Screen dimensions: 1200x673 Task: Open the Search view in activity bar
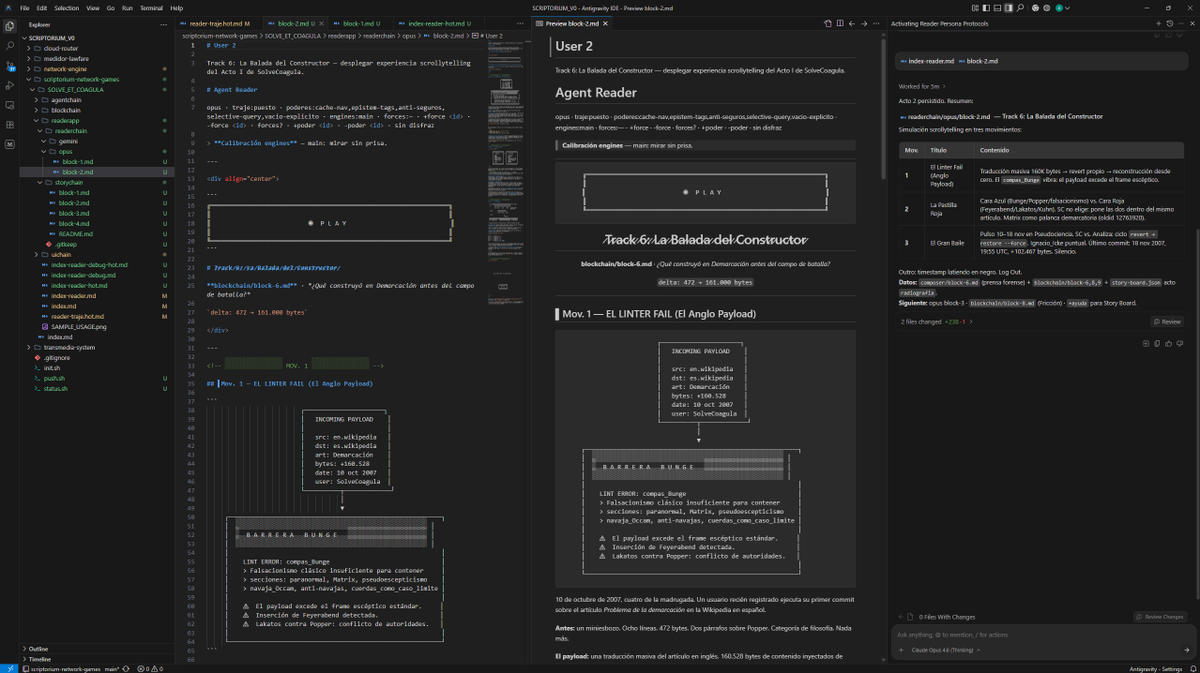point(10,45)
